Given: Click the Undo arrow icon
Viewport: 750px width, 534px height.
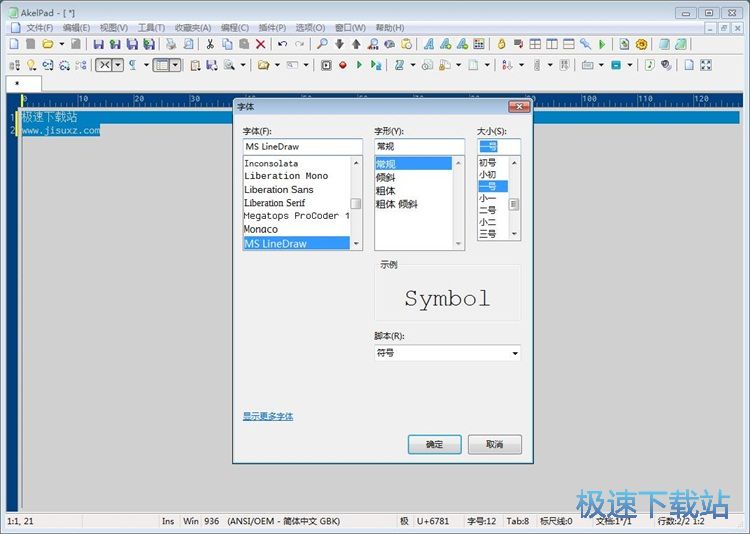Looking at the screenshot, I should [x=283, y=44].
